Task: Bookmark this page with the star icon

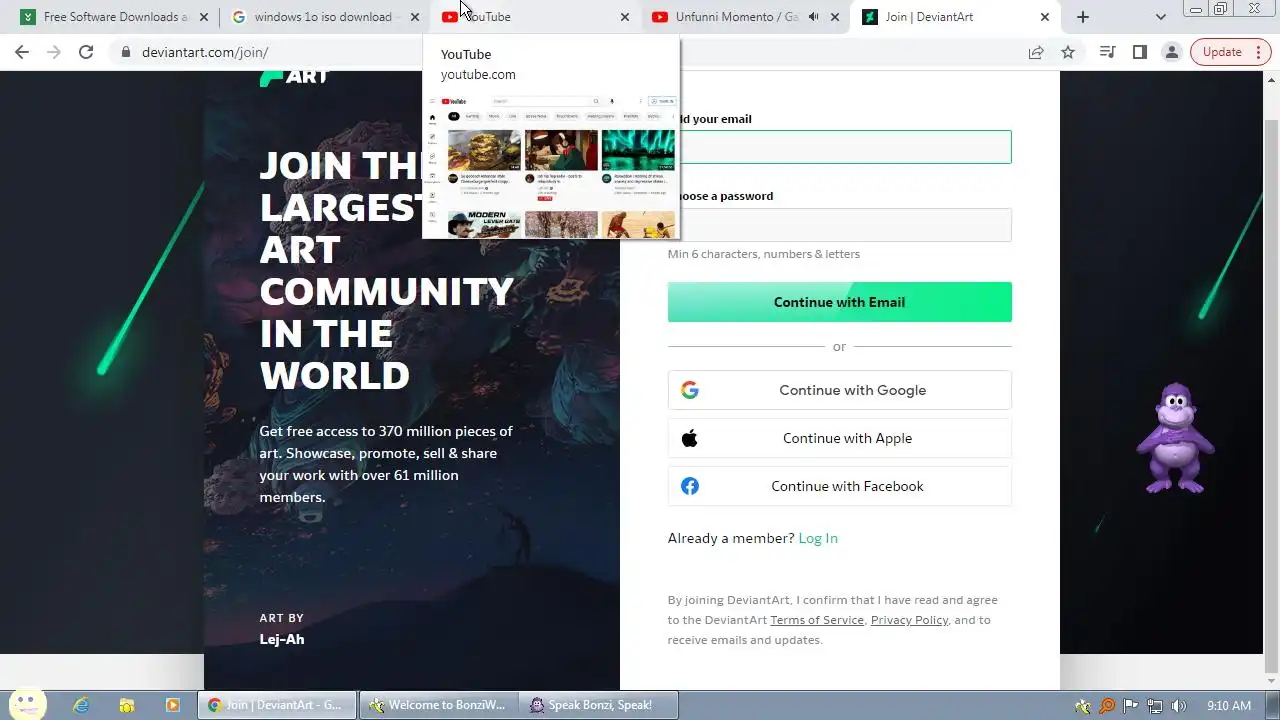Action: (1068, 52)
